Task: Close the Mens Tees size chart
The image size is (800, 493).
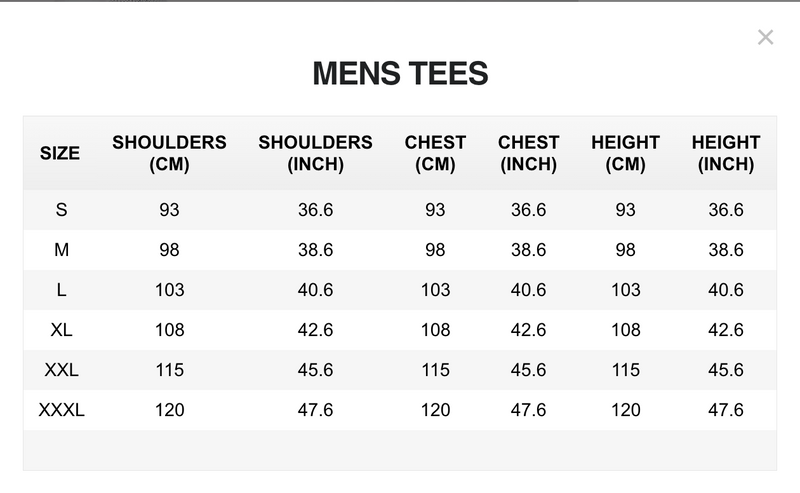Action: (765, 38)
